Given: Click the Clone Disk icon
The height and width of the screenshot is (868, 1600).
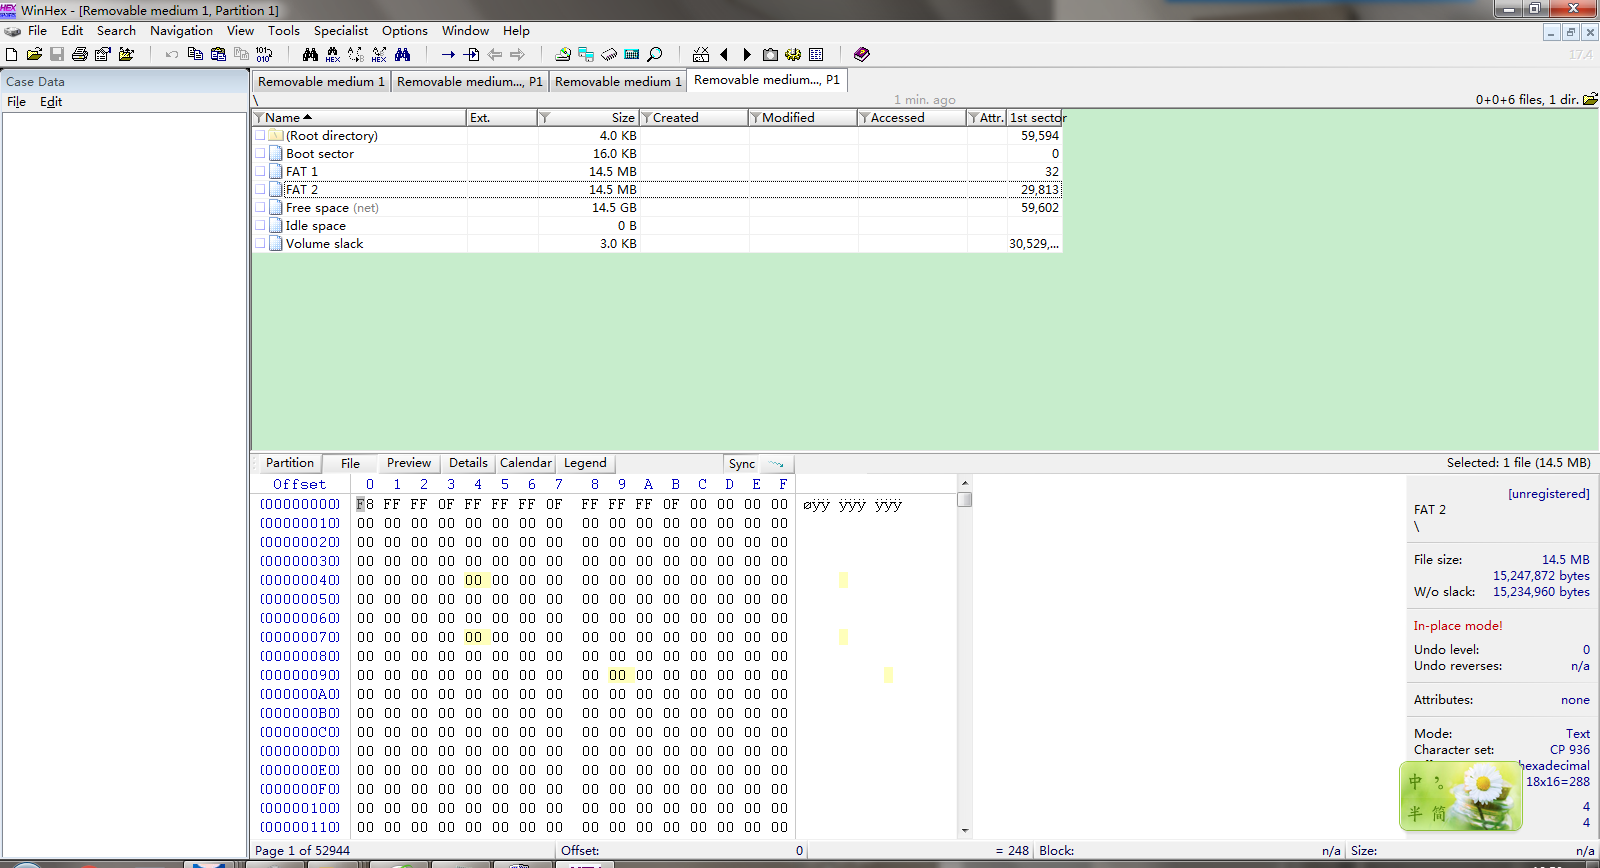Looking at the screenshot, I should (586, 54).
